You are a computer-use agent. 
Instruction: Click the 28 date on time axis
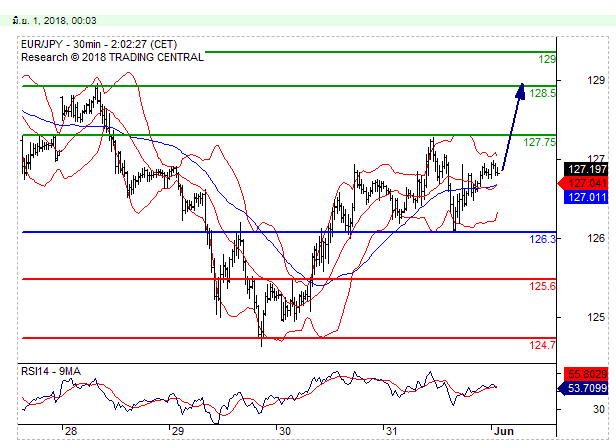click(x=71, y=430)
